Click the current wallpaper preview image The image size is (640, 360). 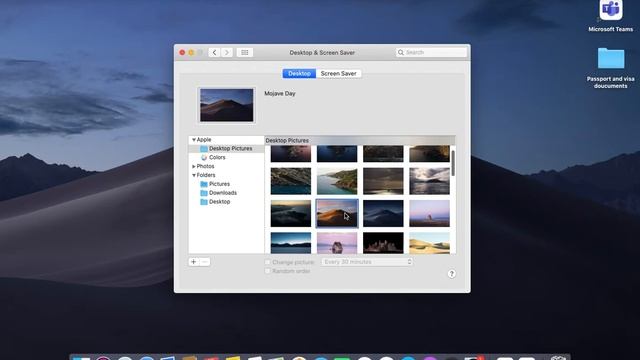coord(227,105)
